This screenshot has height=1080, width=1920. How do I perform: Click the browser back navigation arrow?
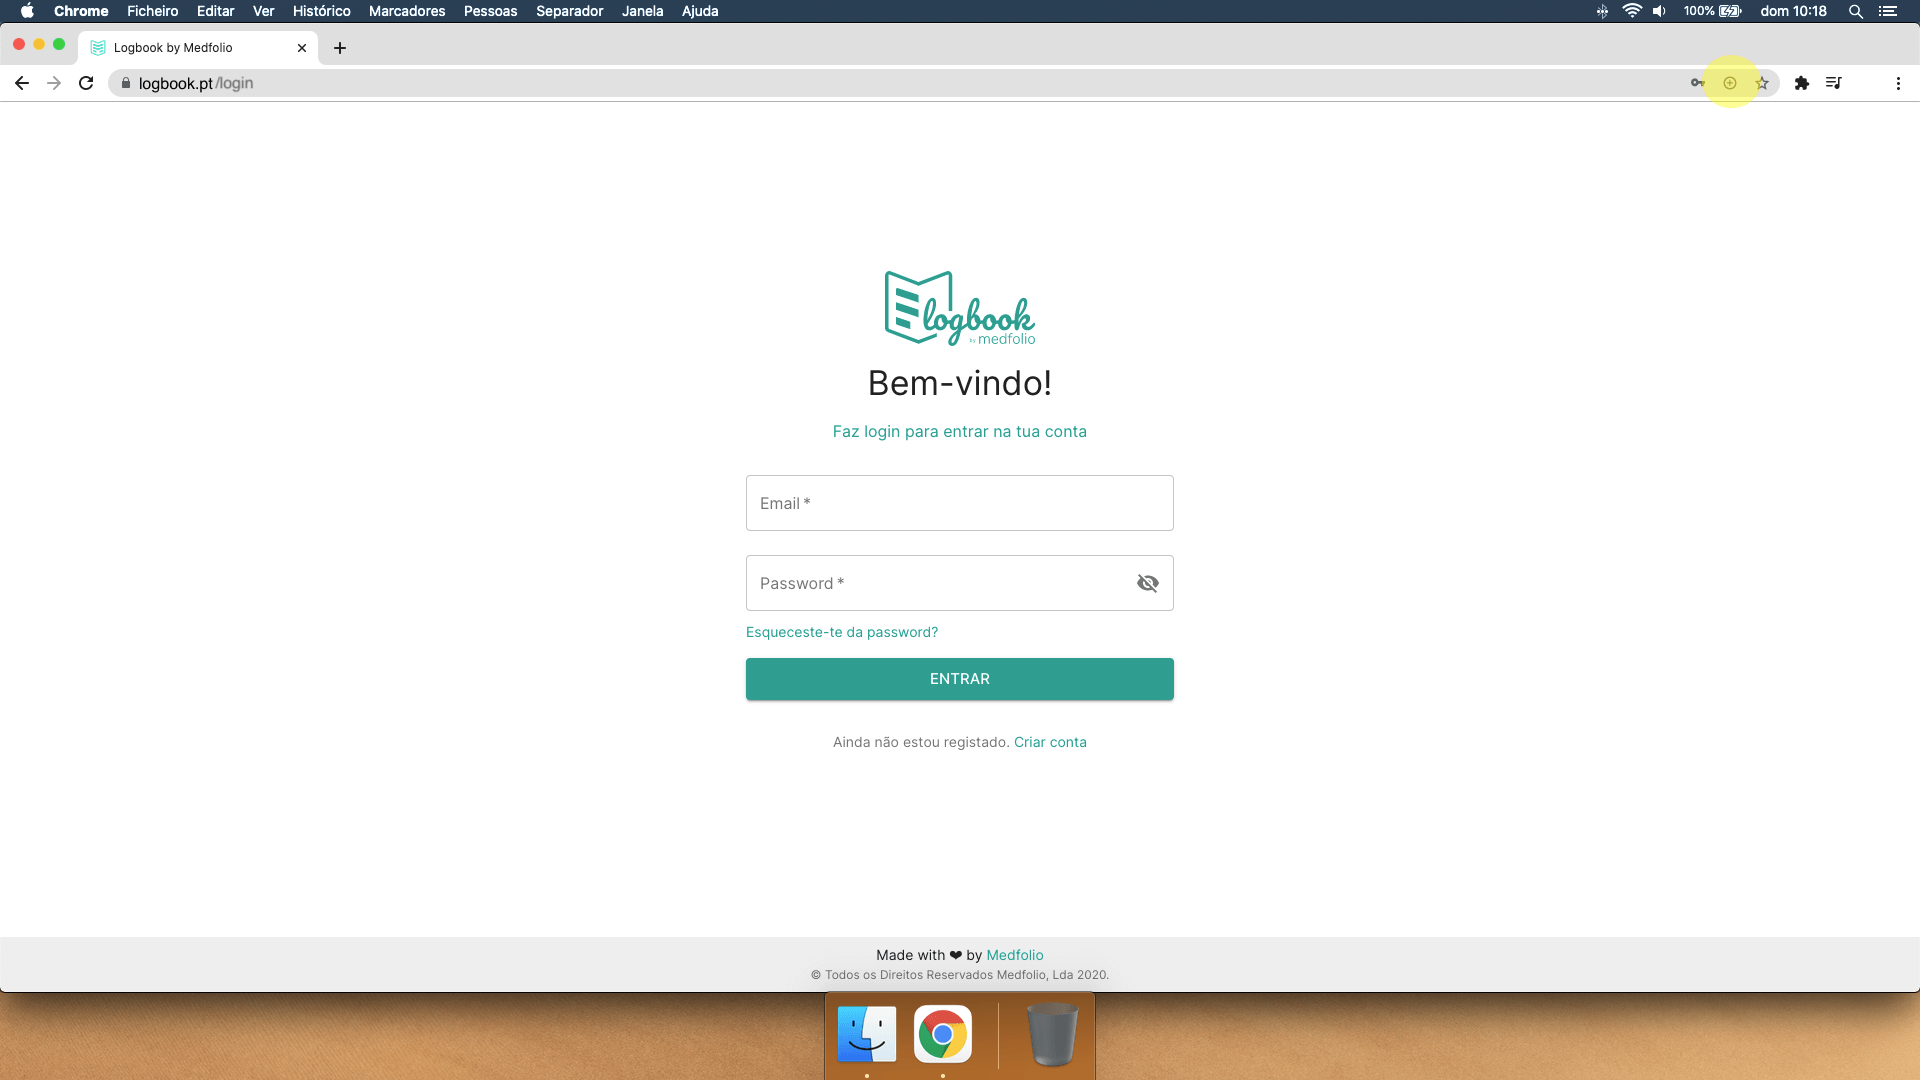click(x=22, y=83)
